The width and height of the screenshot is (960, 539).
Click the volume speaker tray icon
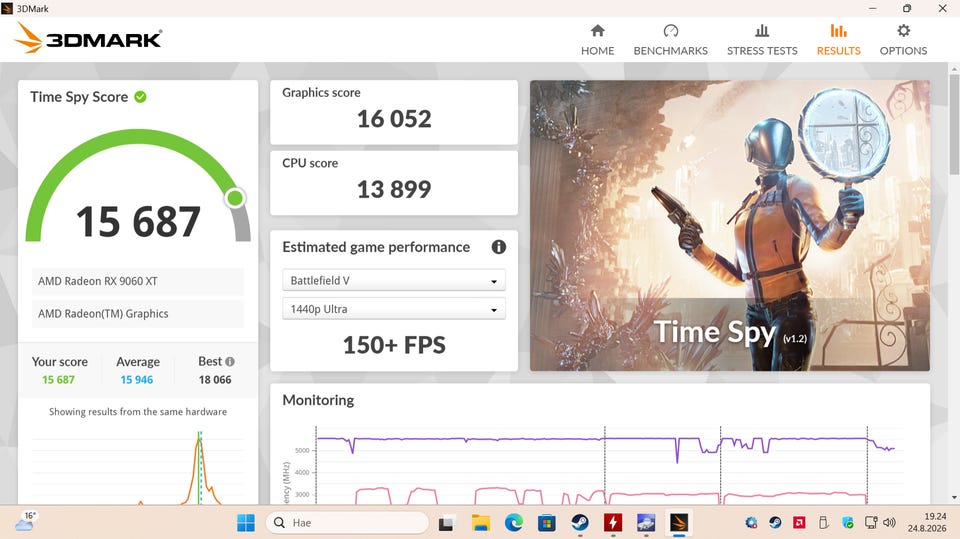[x=889, y=522]
